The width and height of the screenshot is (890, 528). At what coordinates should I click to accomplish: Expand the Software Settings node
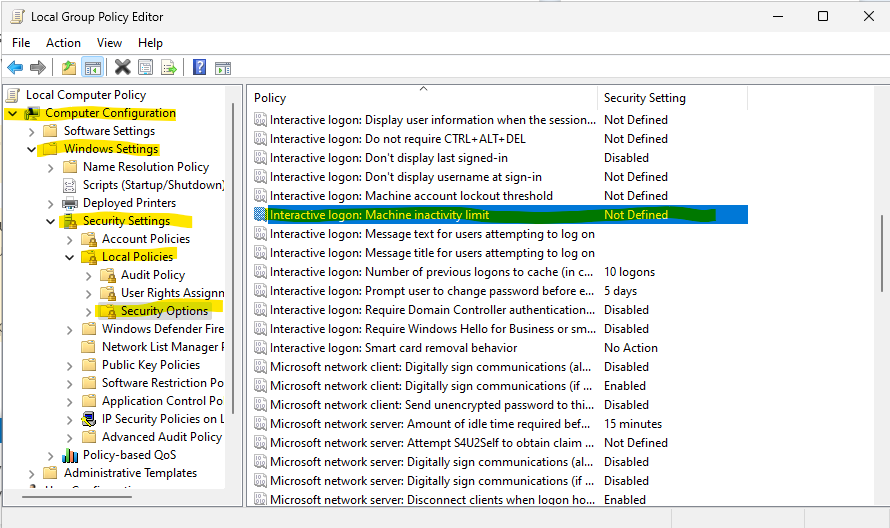click(32, 132)
